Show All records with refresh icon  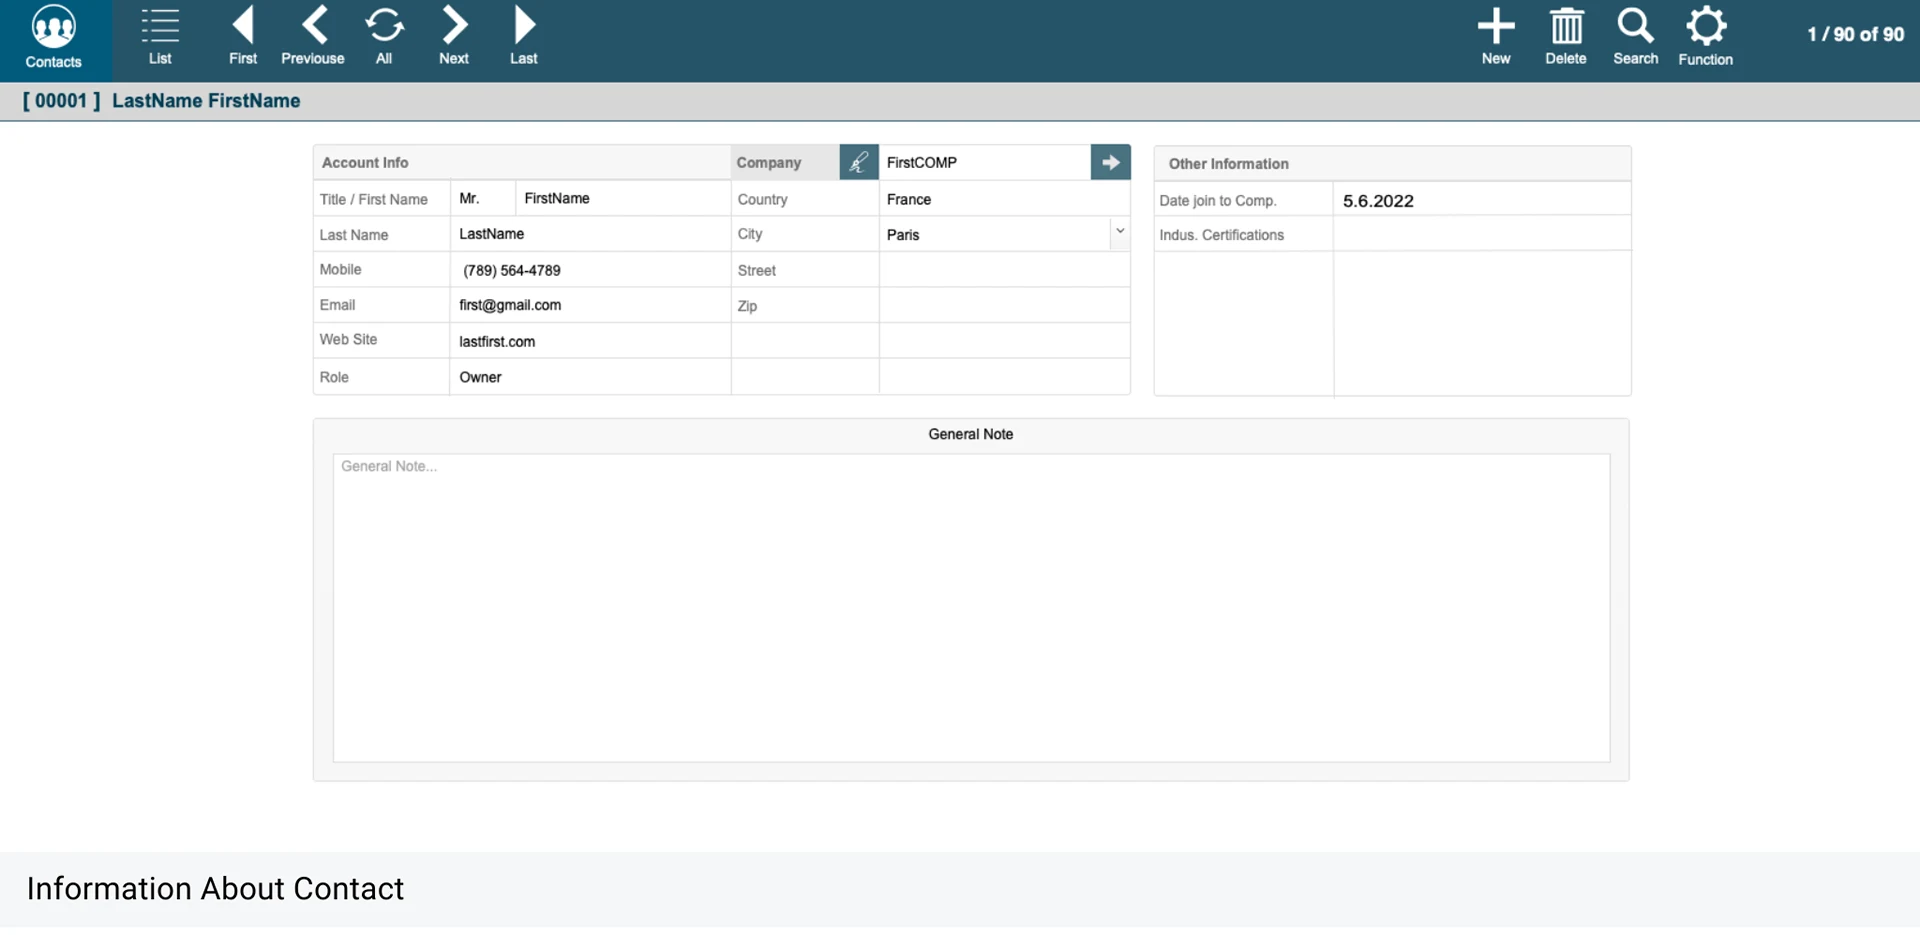(x=384, y=38)
